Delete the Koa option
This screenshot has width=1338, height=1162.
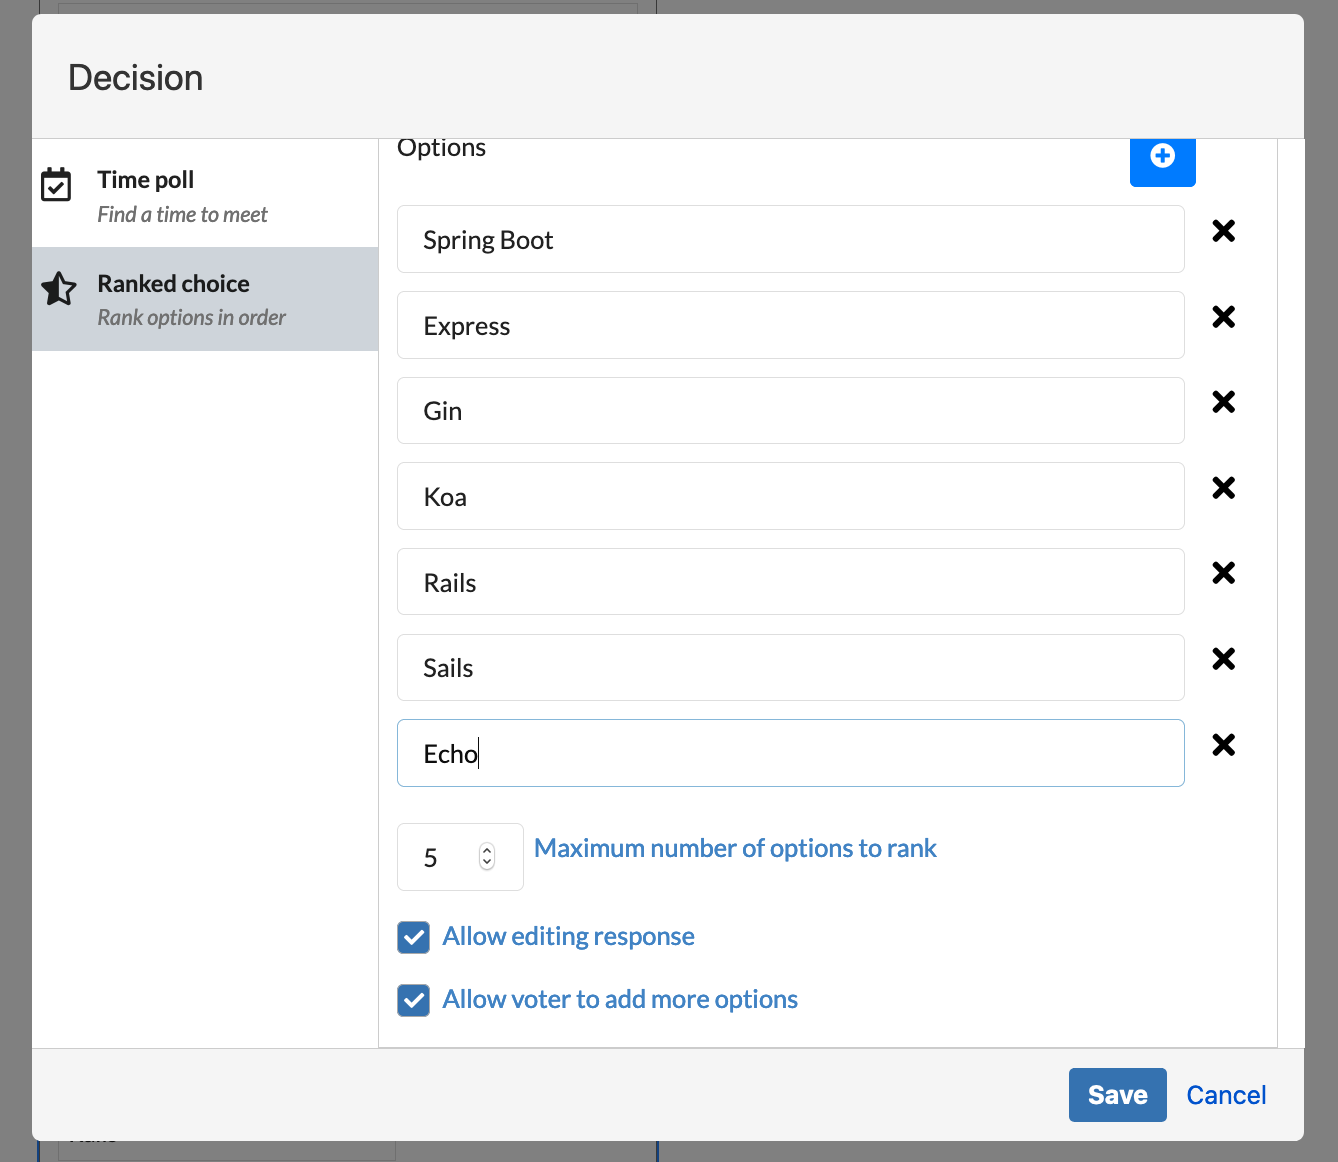point(1223,488)
